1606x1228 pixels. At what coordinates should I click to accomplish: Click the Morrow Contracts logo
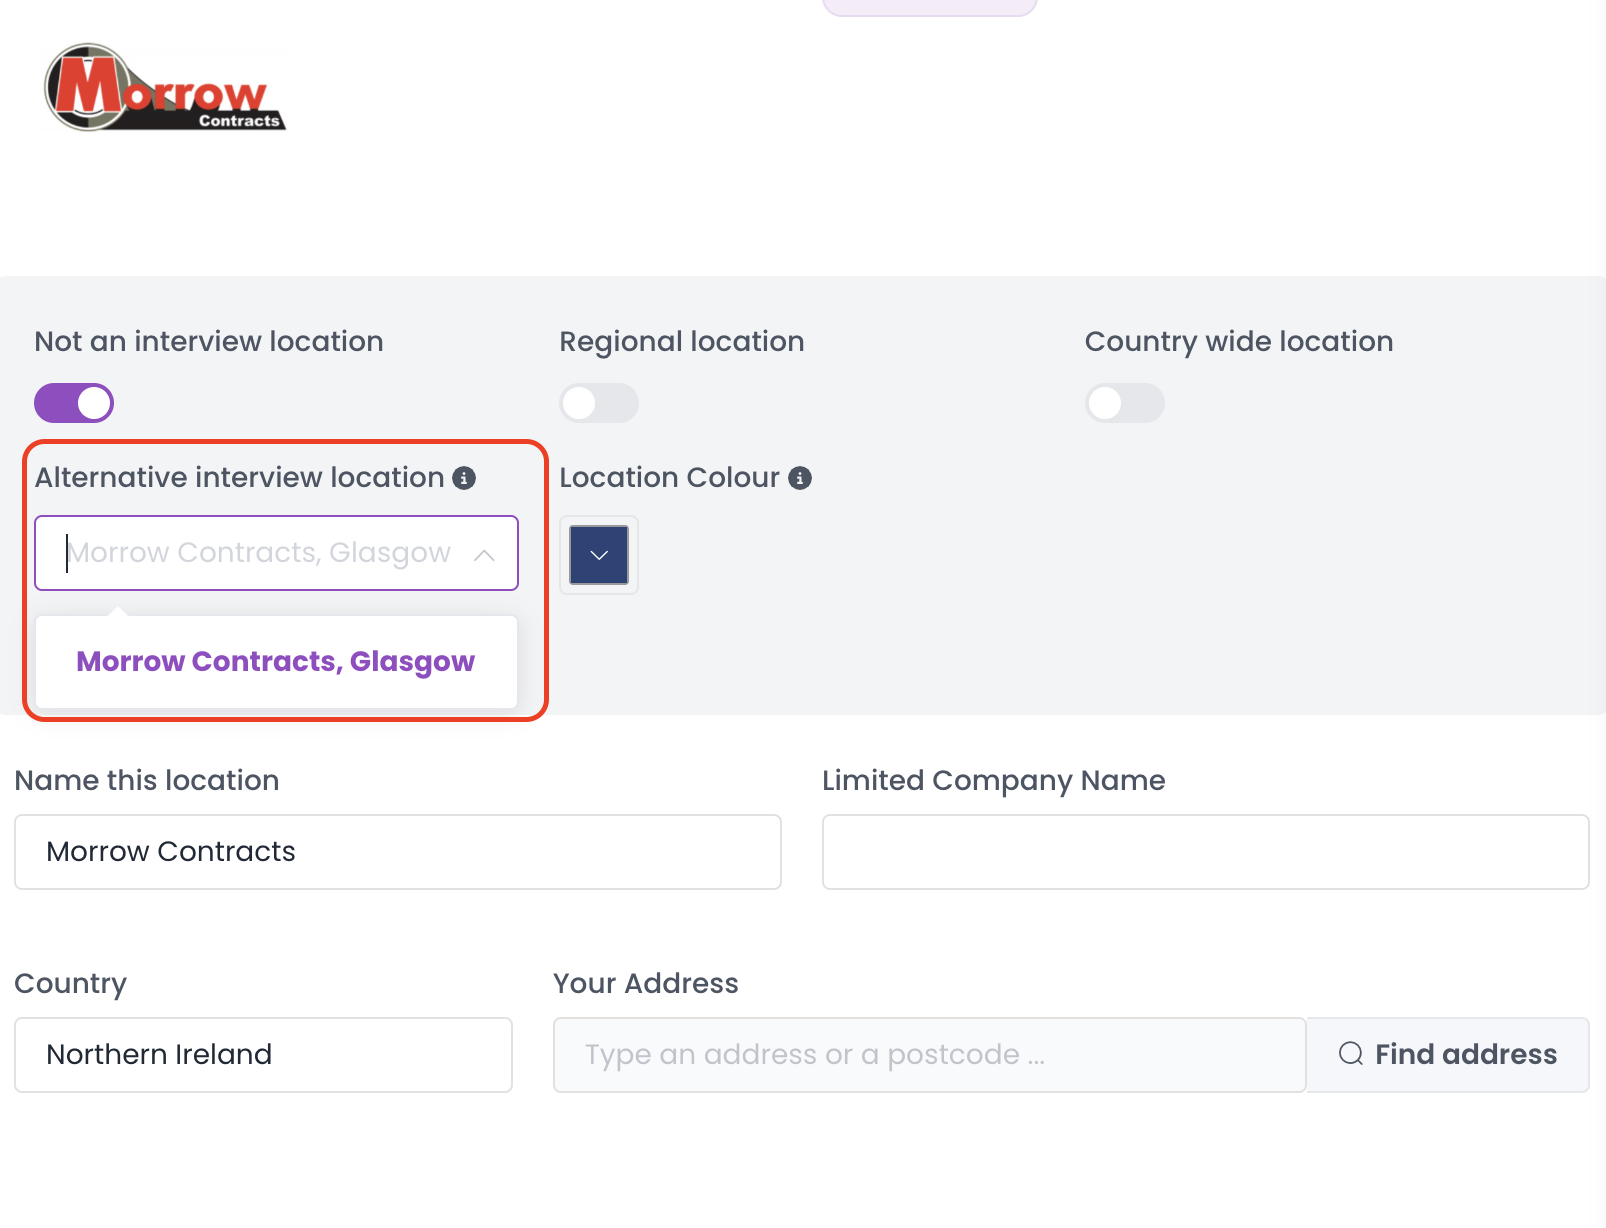[x=165, y=88]
